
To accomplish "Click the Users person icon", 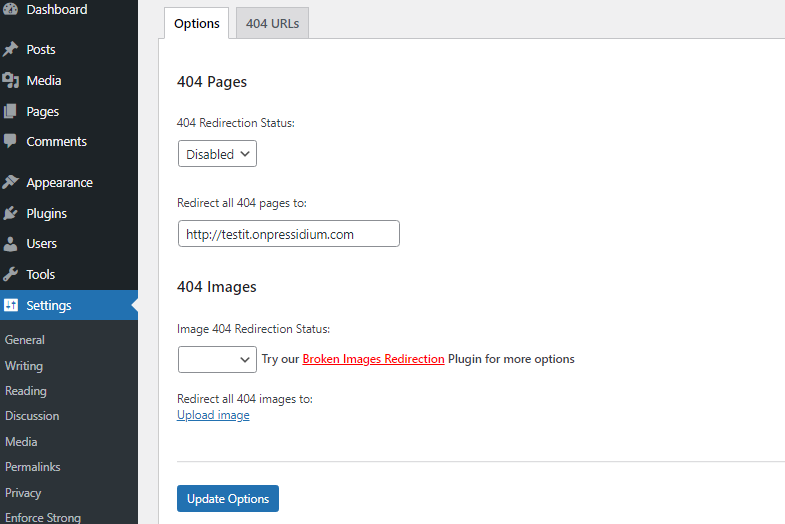I will point(11,244).
